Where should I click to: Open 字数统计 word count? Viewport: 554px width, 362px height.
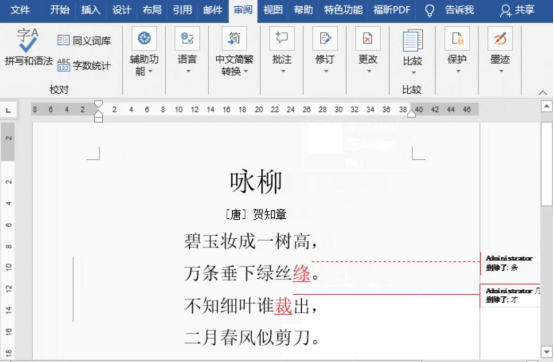coord(84,65)
